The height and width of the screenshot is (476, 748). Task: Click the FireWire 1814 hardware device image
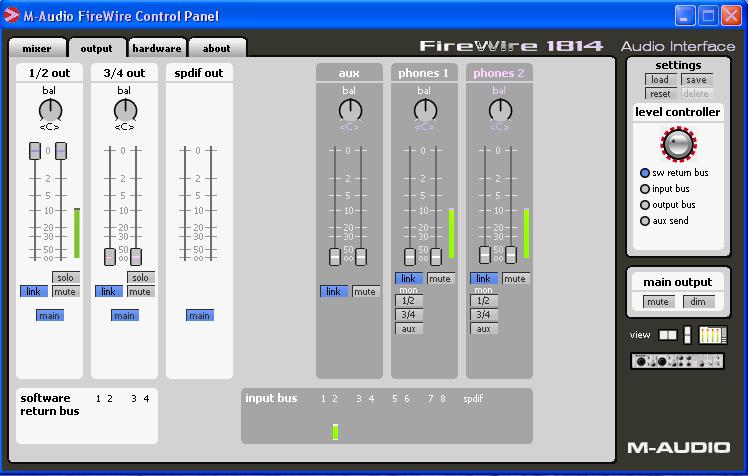677,361
